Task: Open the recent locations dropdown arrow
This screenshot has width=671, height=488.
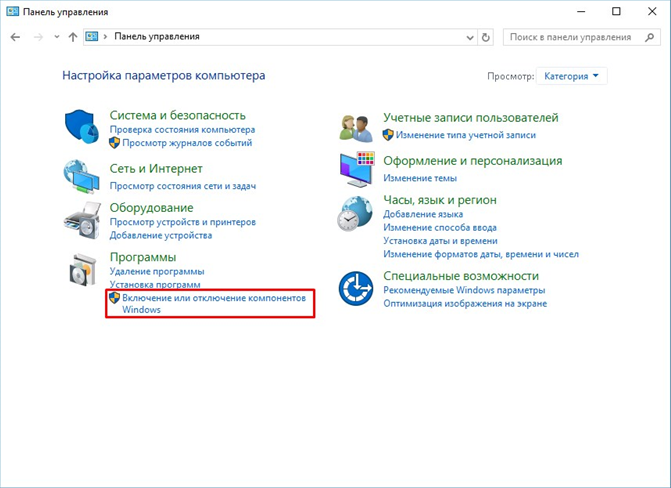Action: point(57,37)
